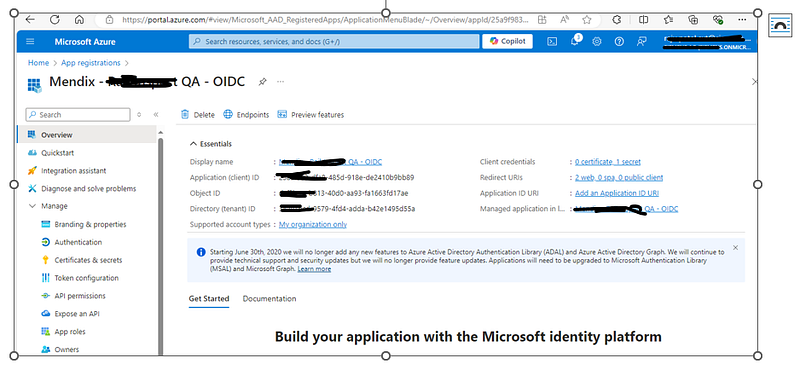
Task: Go to the browser home page icon
Action: click(79, 20)
